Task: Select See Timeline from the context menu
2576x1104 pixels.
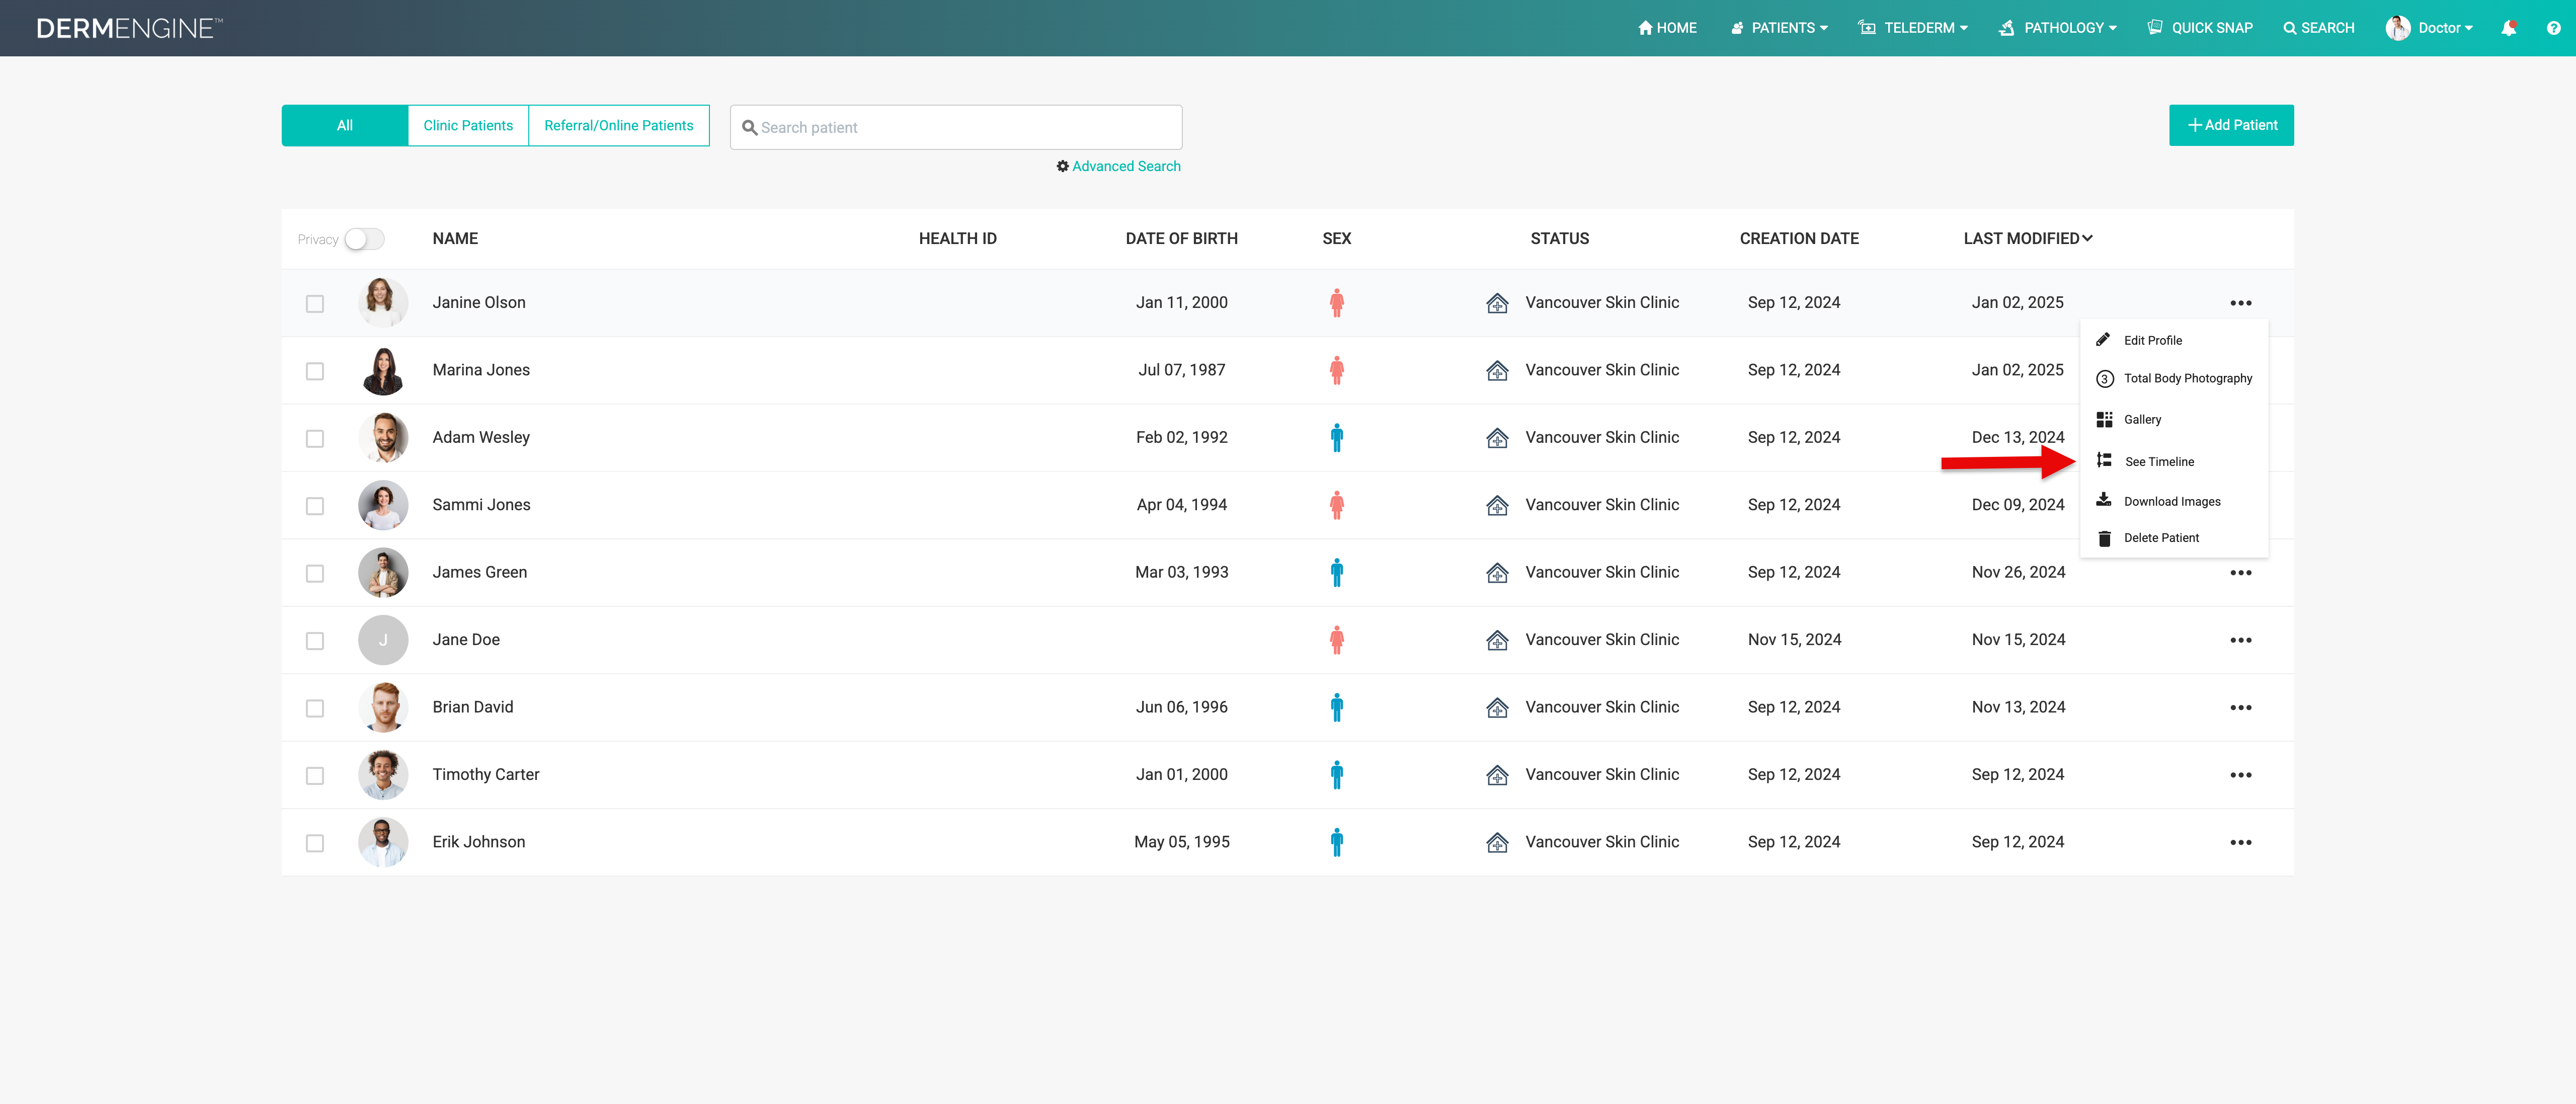Action: 2159,461
